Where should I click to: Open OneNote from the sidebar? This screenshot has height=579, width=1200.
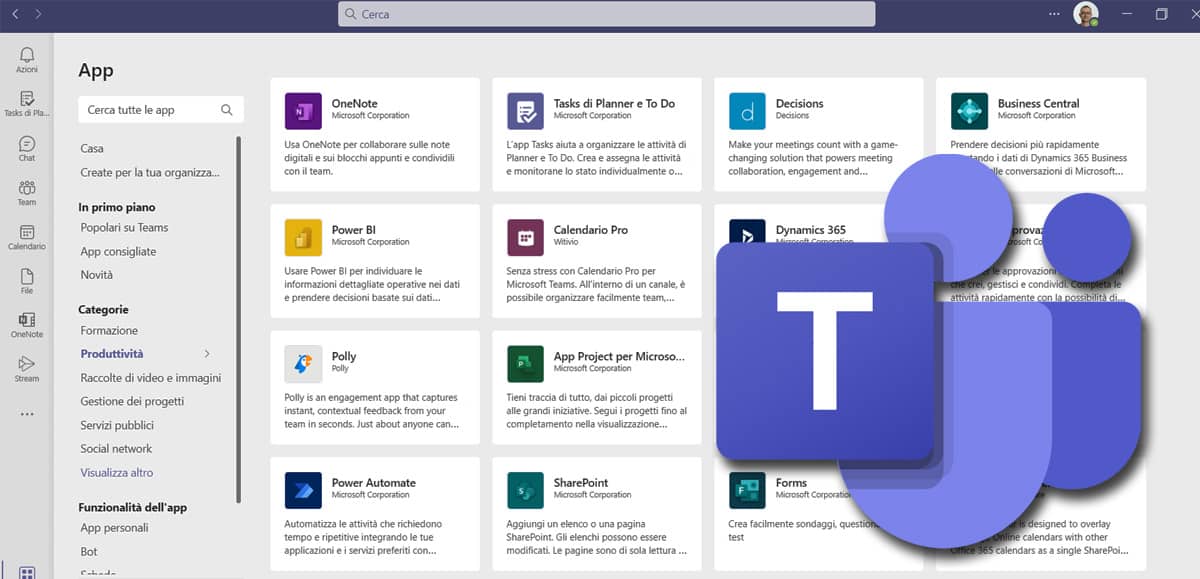coord(27,324)
